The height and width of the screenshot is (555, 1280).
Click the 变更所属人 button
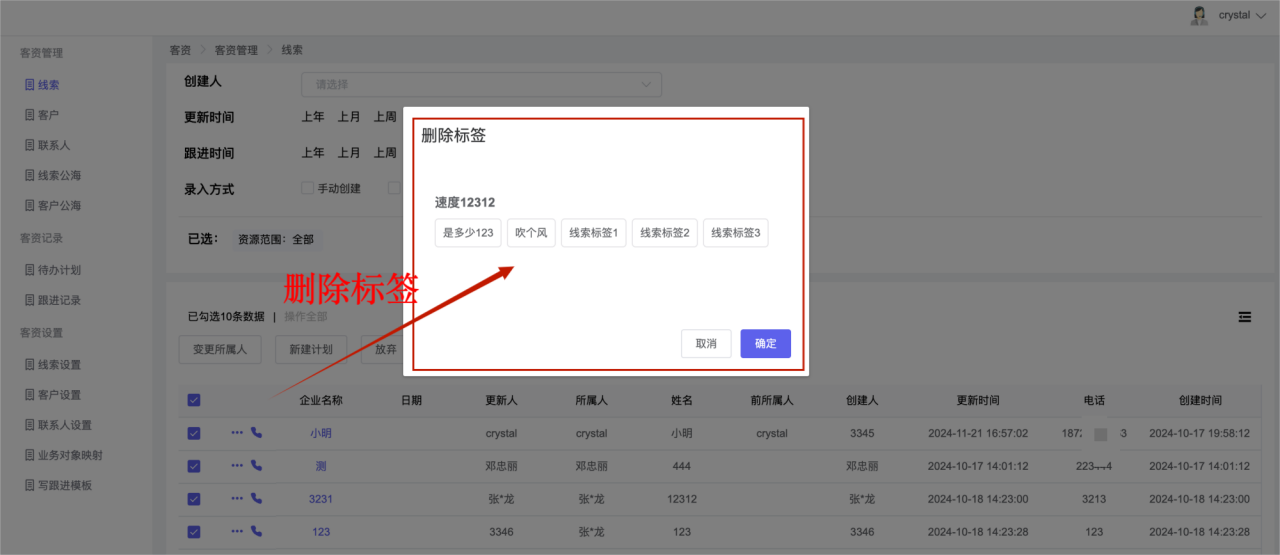pyautogui.click(x=220, y=350)
